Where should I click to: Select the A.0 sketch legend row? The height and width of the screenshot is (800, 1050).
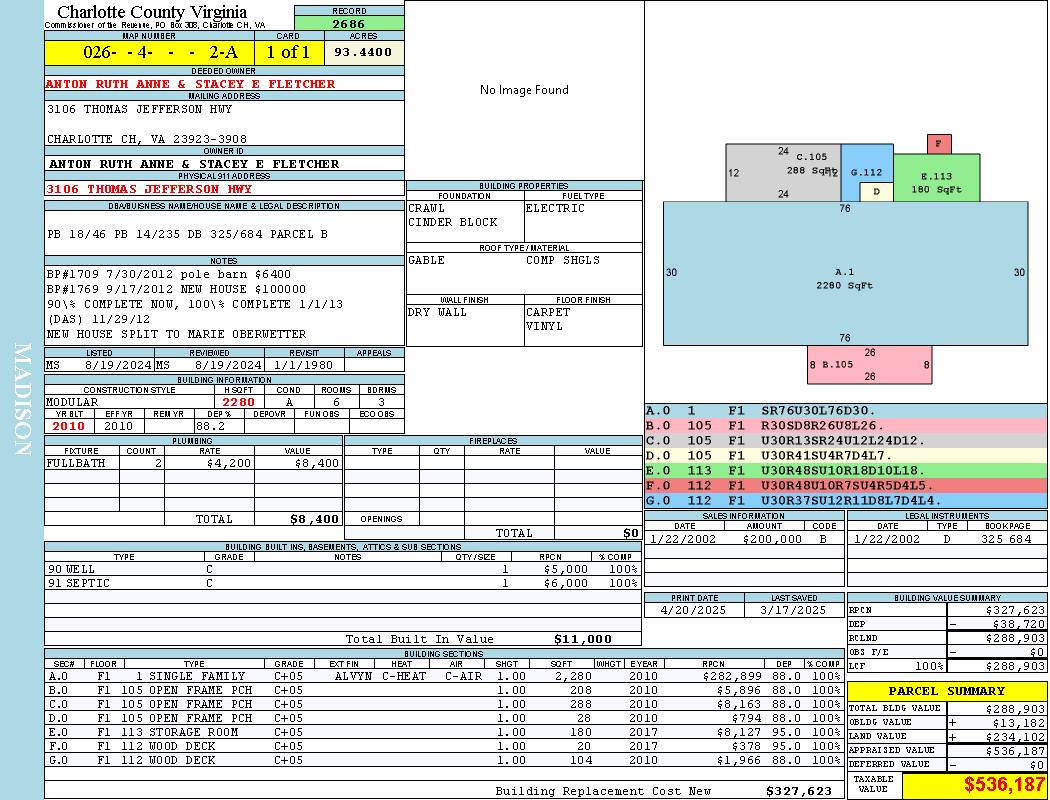click(846, 411)
